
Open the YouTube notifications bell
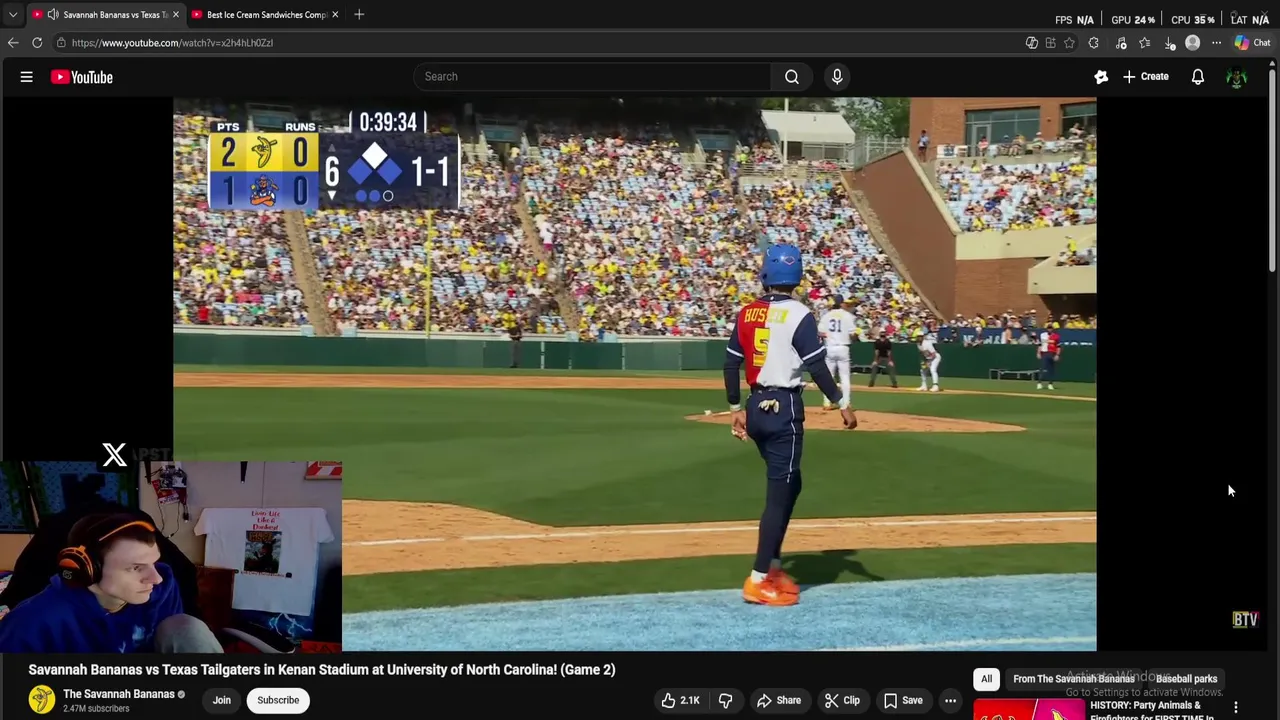(x=1197, y=77)
